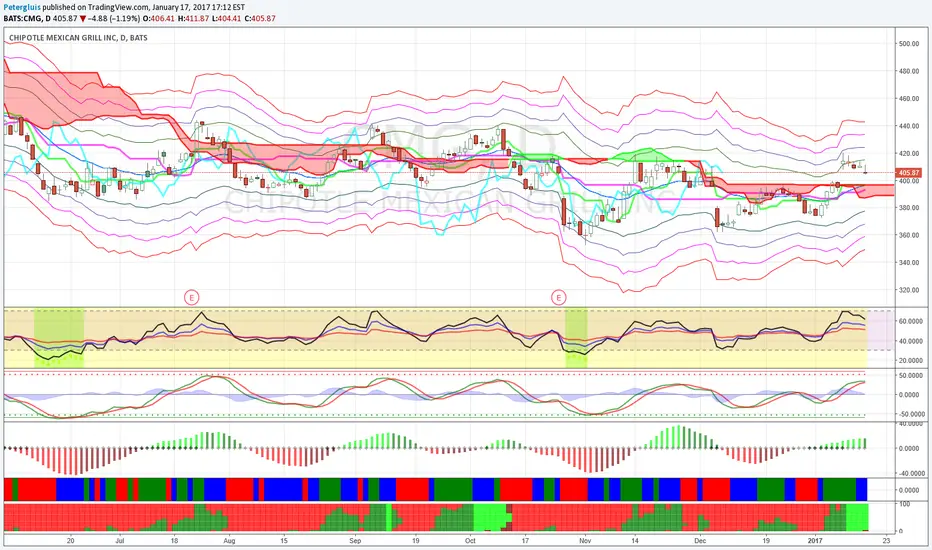
Task: Click the 340.00 price axis label
Action: pos(909,263)
